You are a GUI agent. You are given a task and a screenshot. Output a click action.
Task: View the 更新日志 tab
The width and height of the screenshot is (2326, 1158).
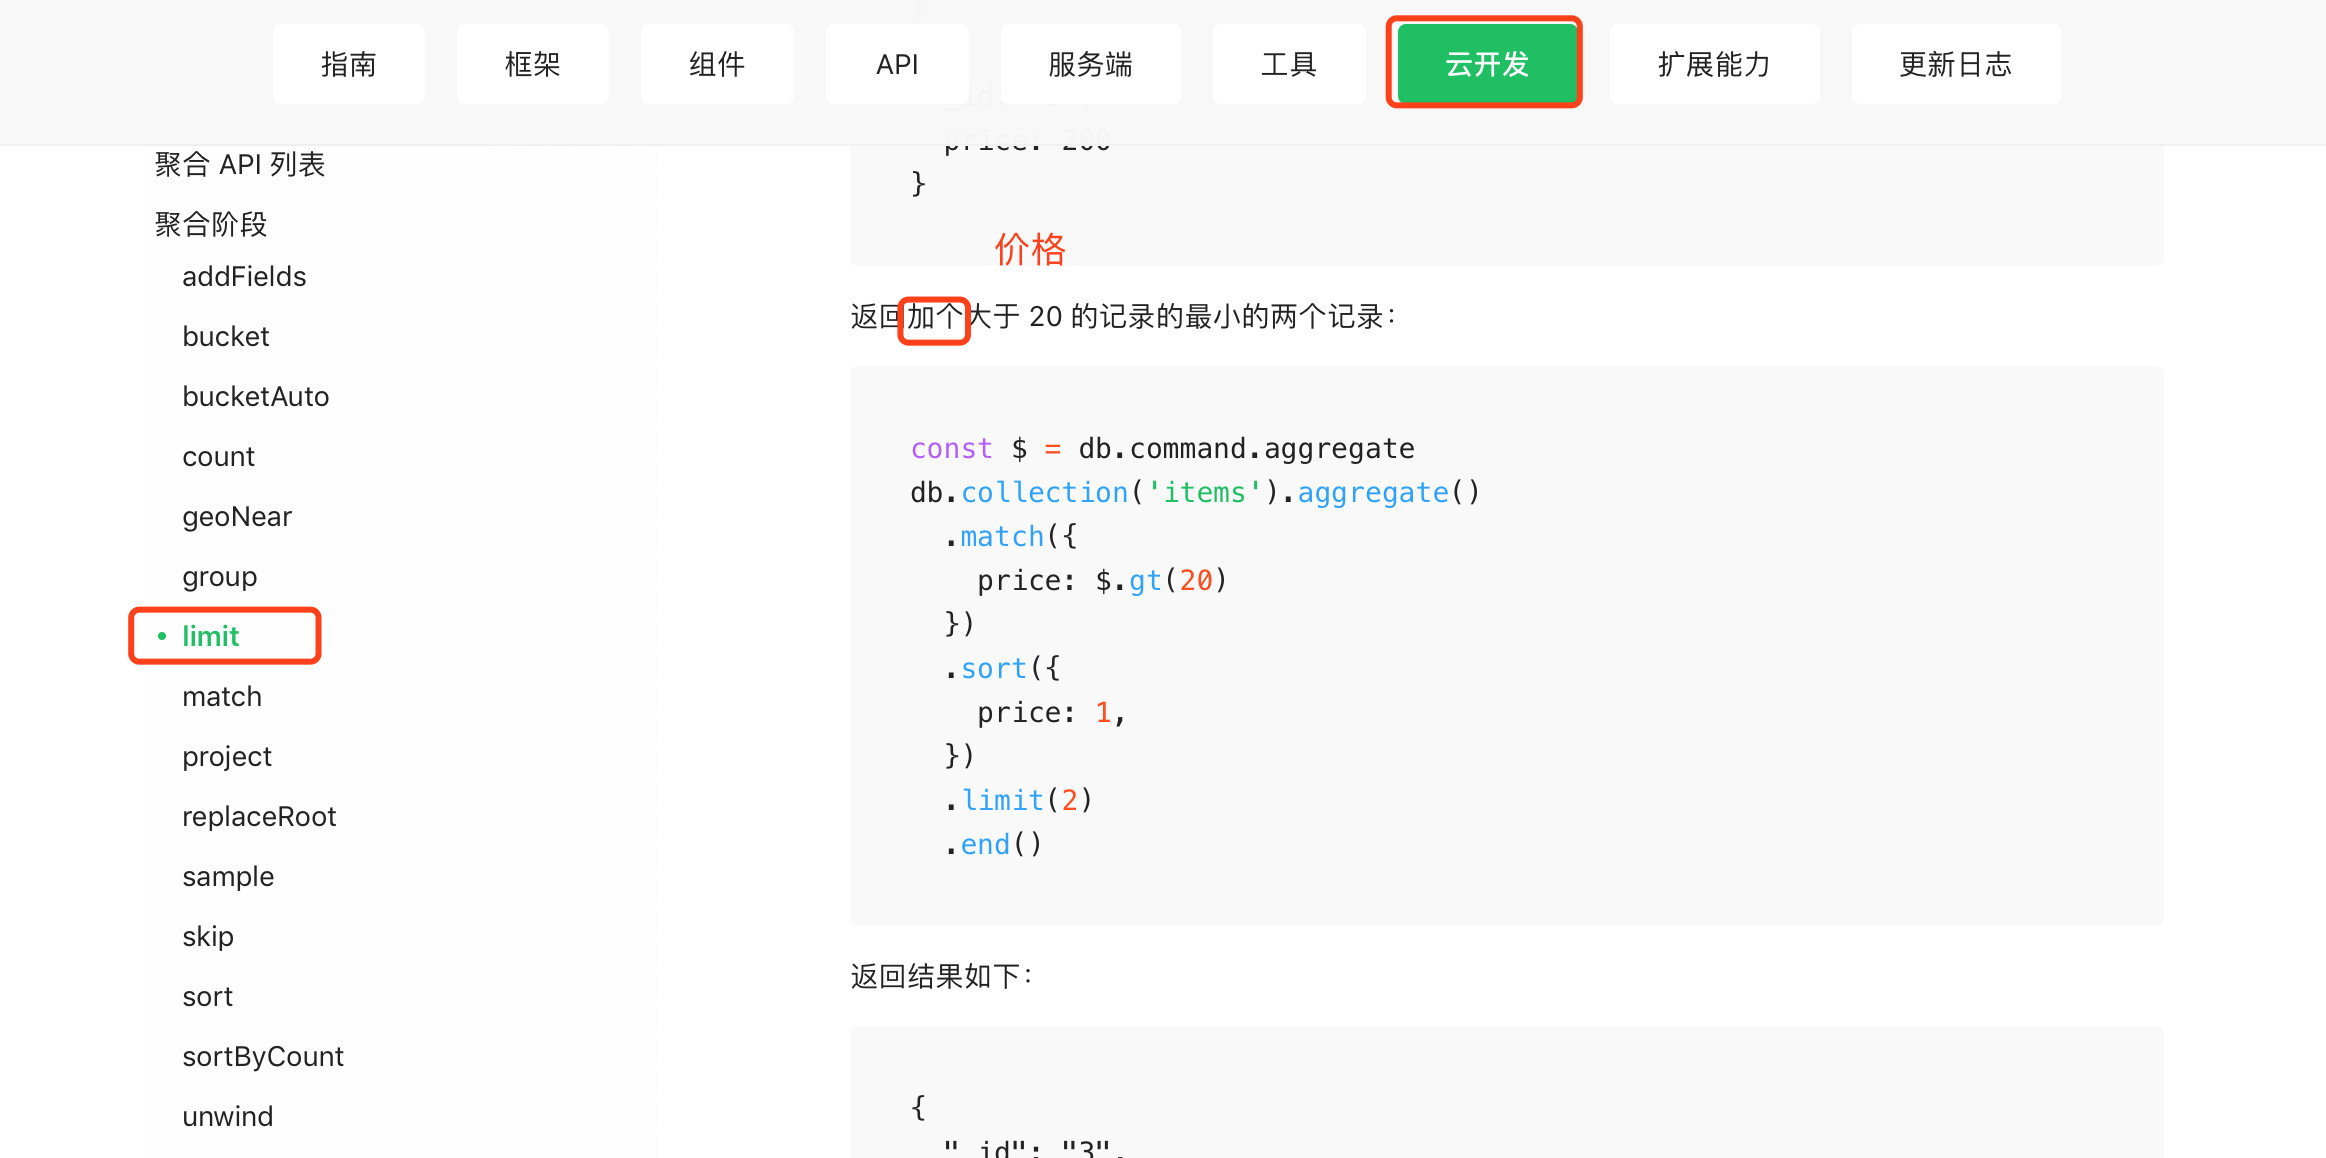point(1955,64)
